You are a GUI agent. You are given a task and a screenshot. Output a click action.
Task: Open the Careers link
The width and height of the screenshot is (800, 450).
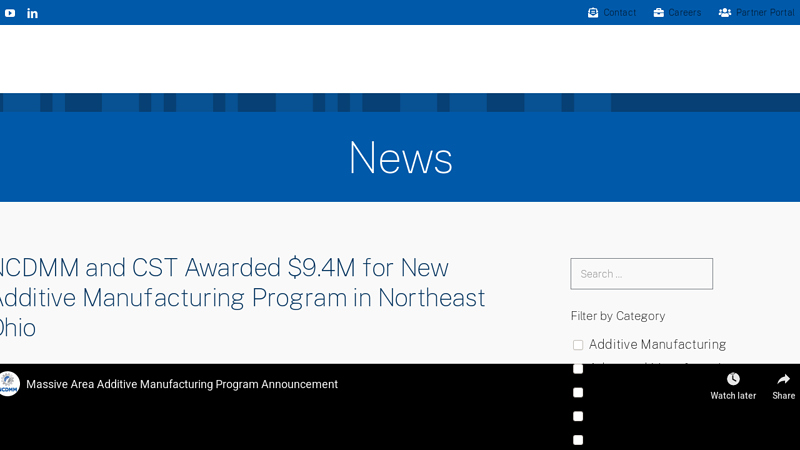(x=685, y=13)
